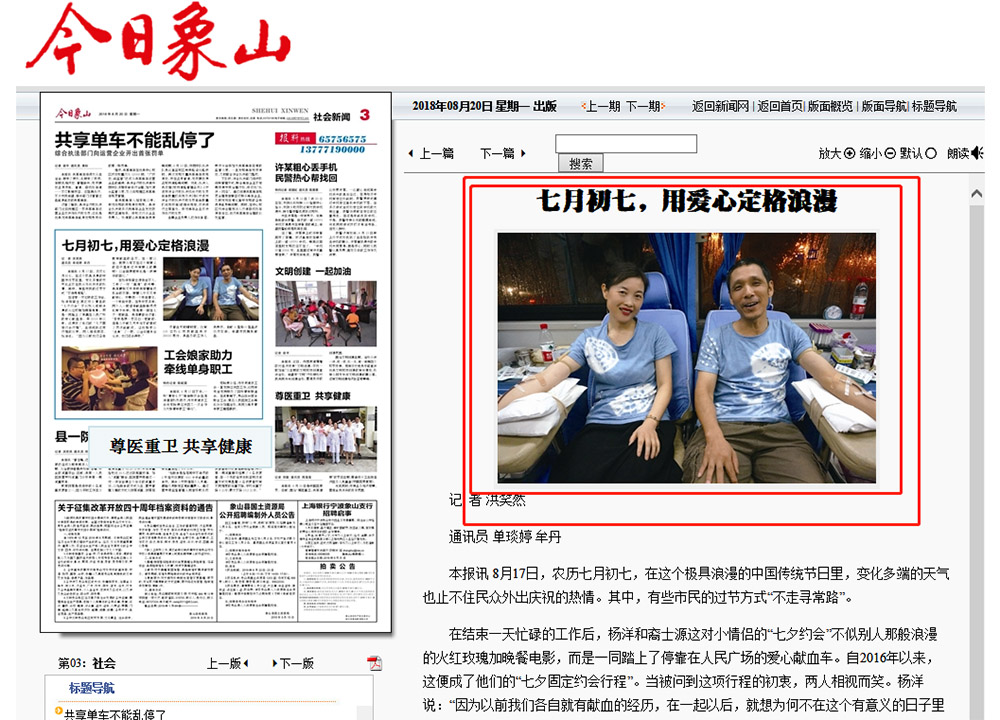Open 尊医重卫 共享健康 headline above the doctors photo
Viewport: 1000px width, 720px height.
tap(312, 396)
